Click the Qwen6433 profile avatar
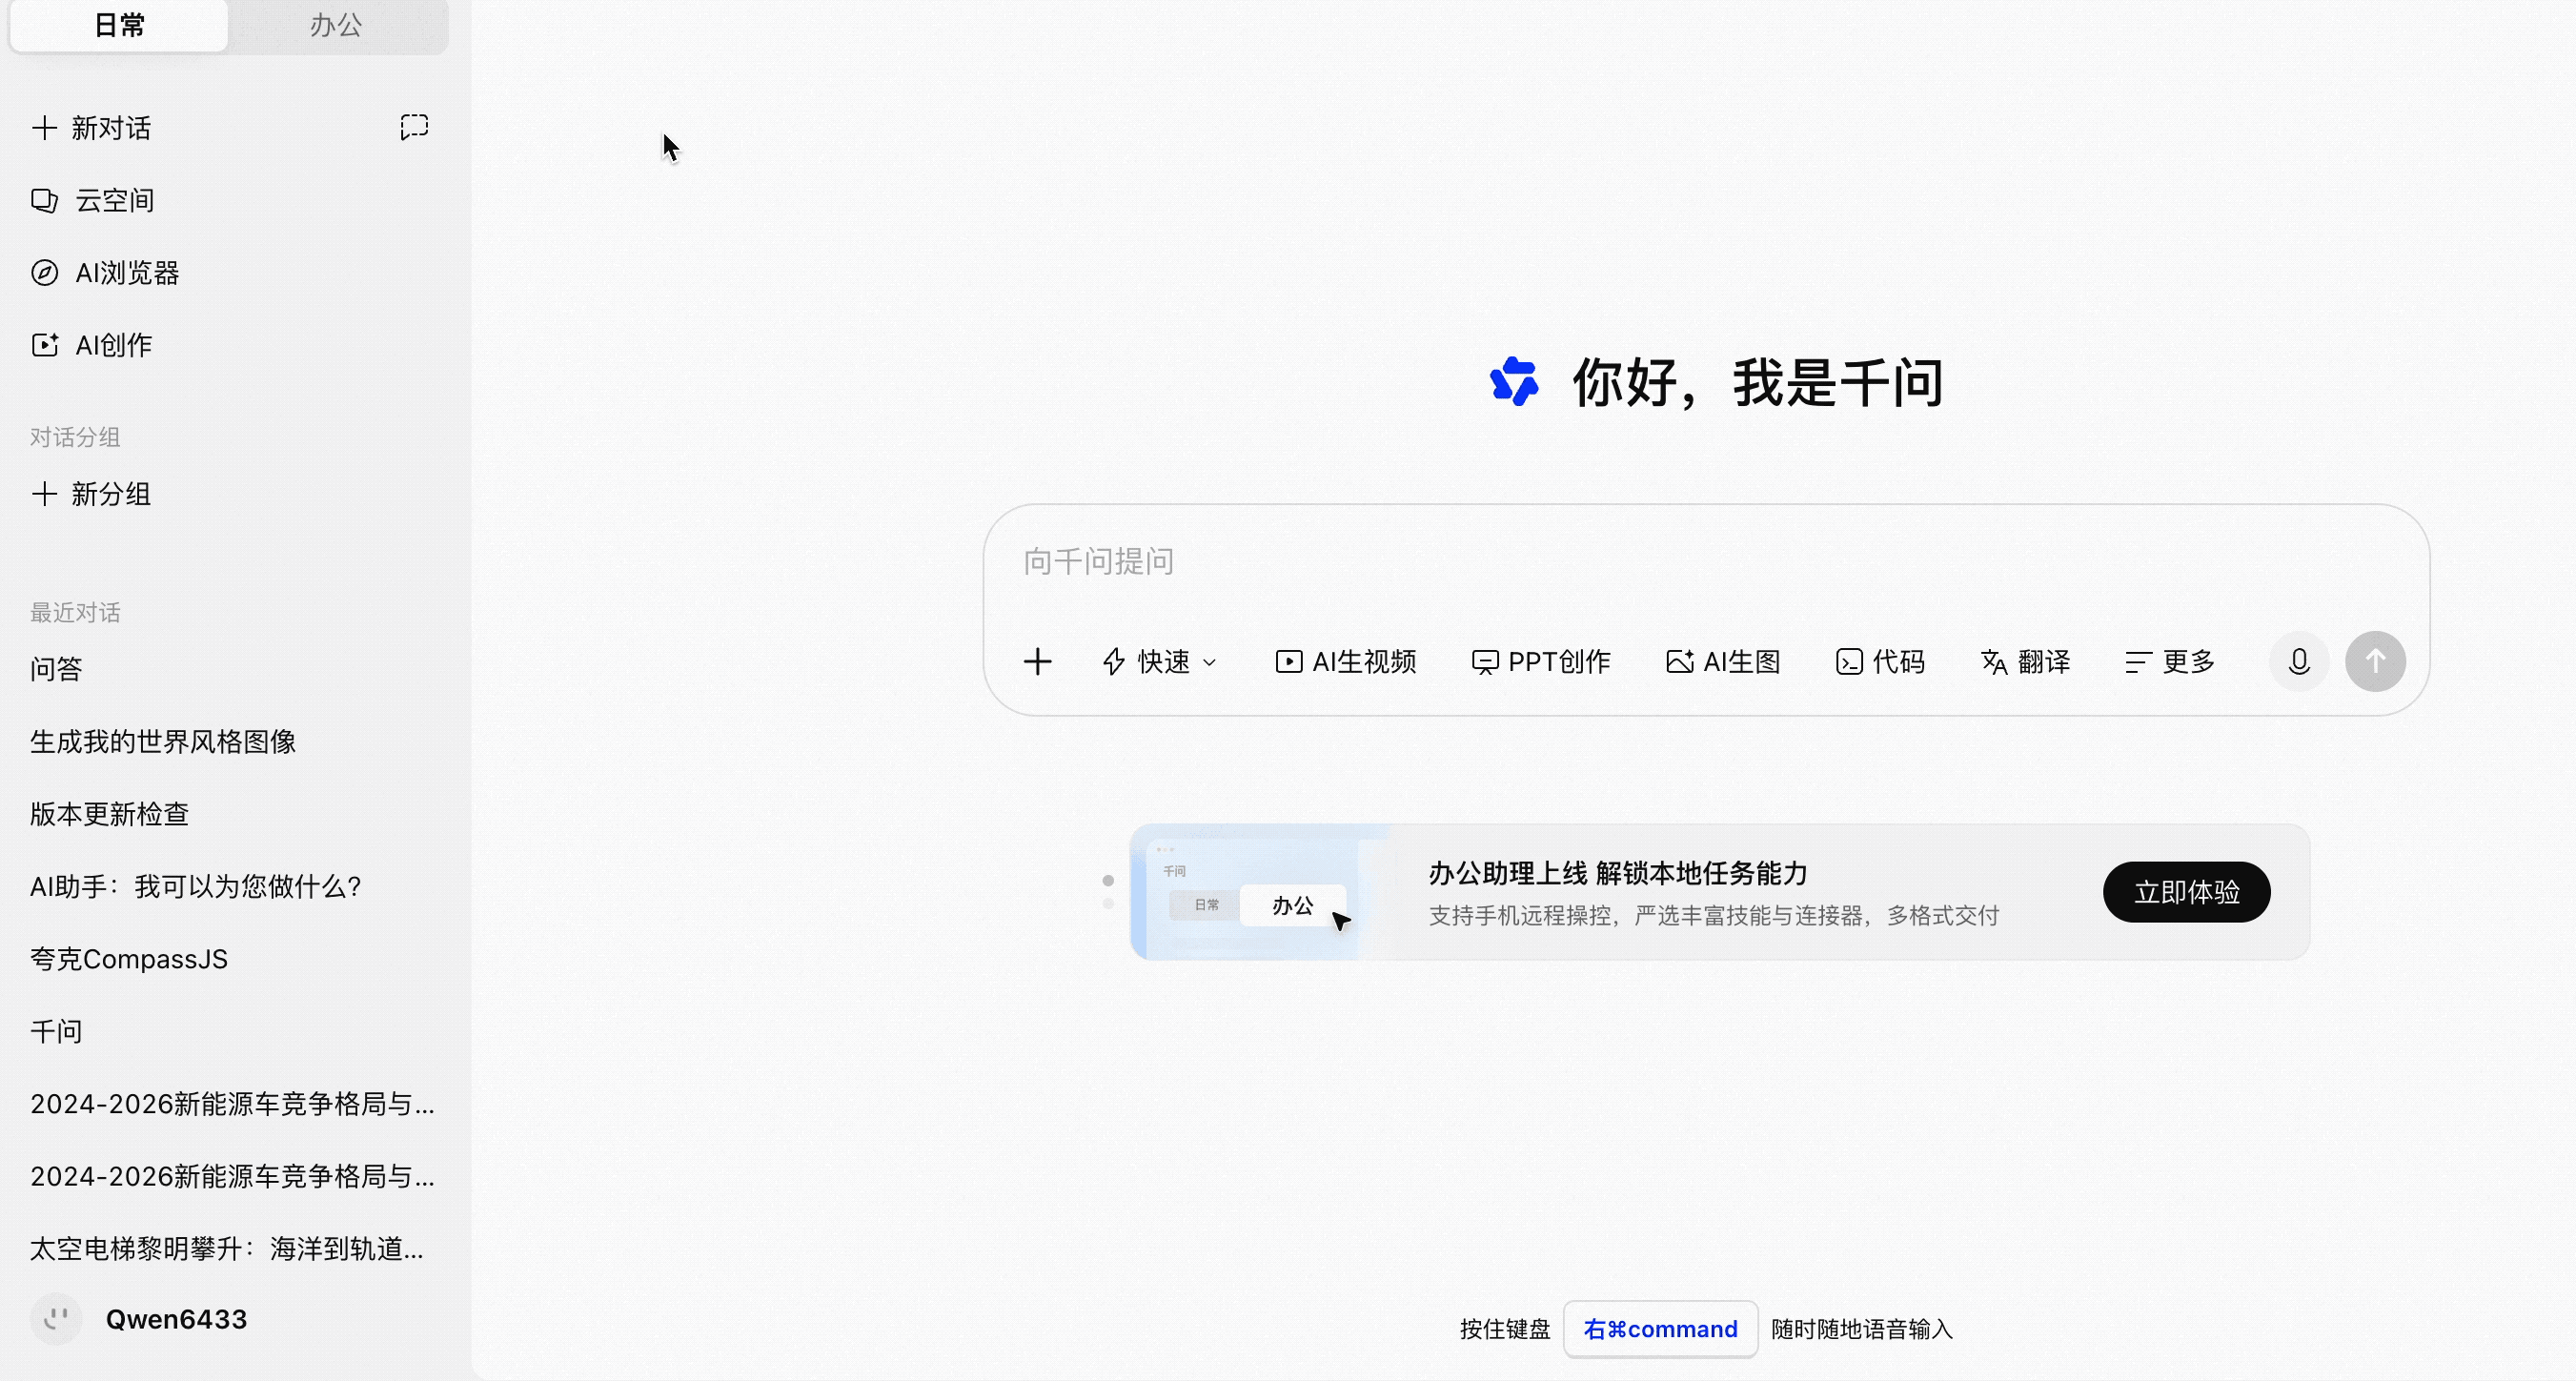2576x1381 pixels. click(56, 1319)
